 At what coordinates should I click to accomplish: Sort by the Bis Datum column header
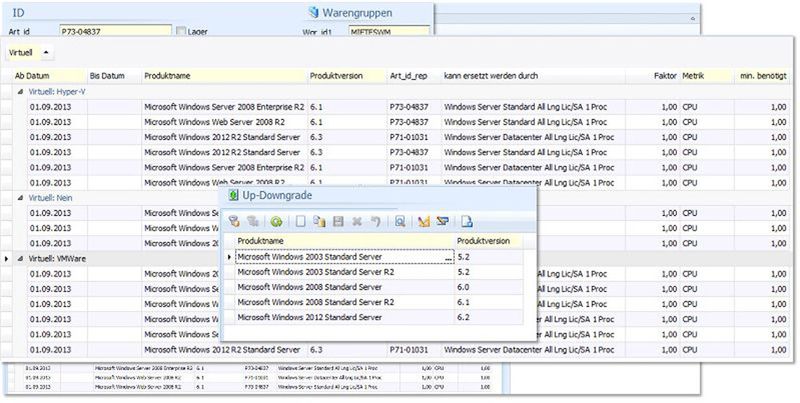[x=114, y=75]
